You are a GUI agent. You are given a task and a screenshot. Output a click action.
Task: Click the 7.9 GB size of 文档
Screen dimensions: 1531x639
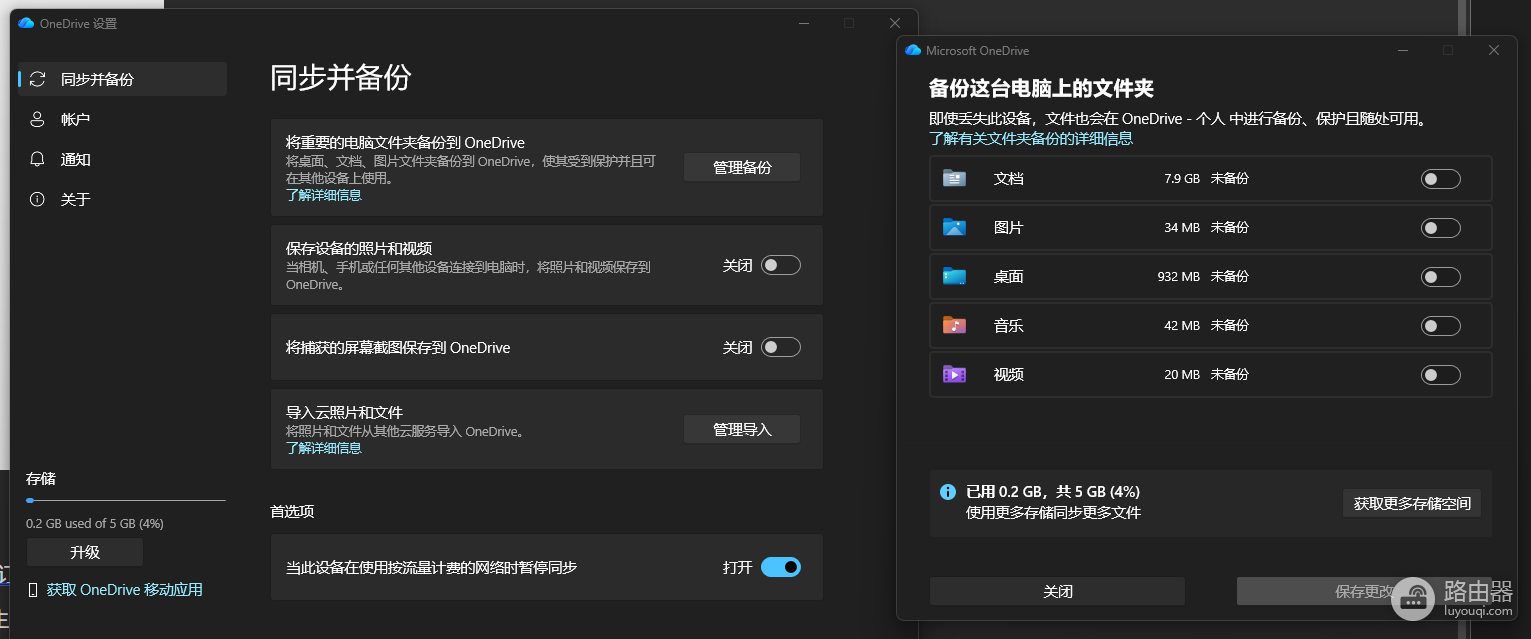(1182, 179)
